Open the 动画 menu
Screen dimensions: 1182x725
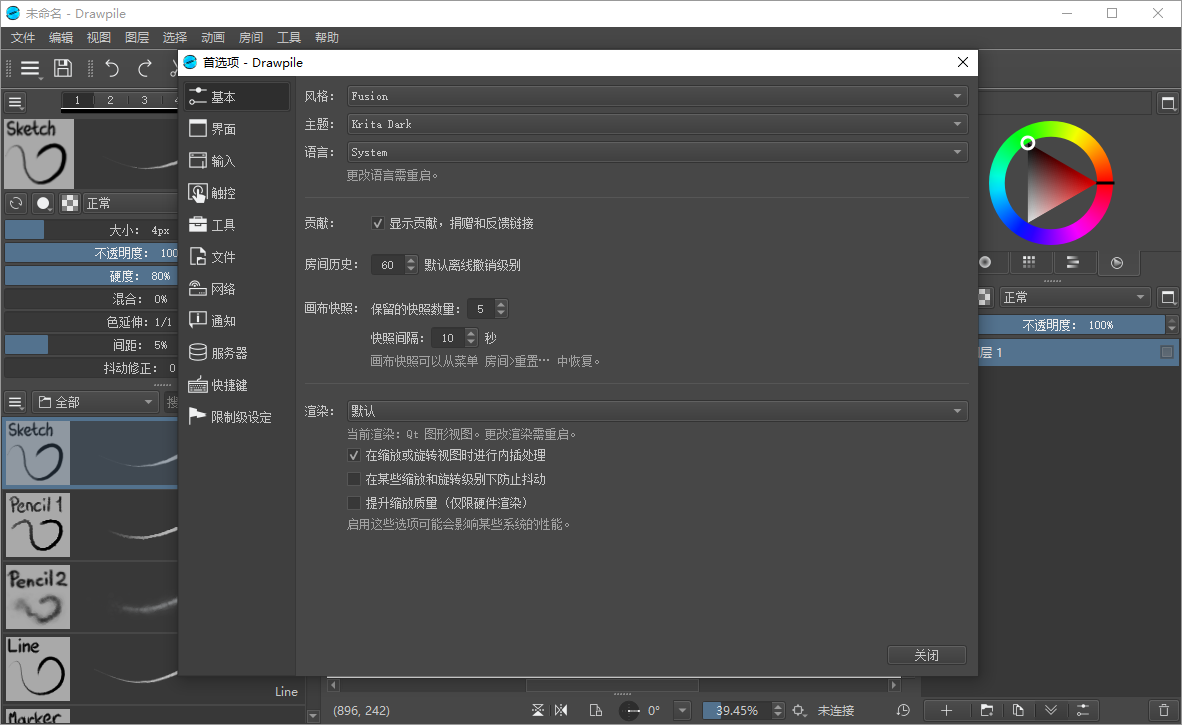pyautogui.click(x=213, y=38)
